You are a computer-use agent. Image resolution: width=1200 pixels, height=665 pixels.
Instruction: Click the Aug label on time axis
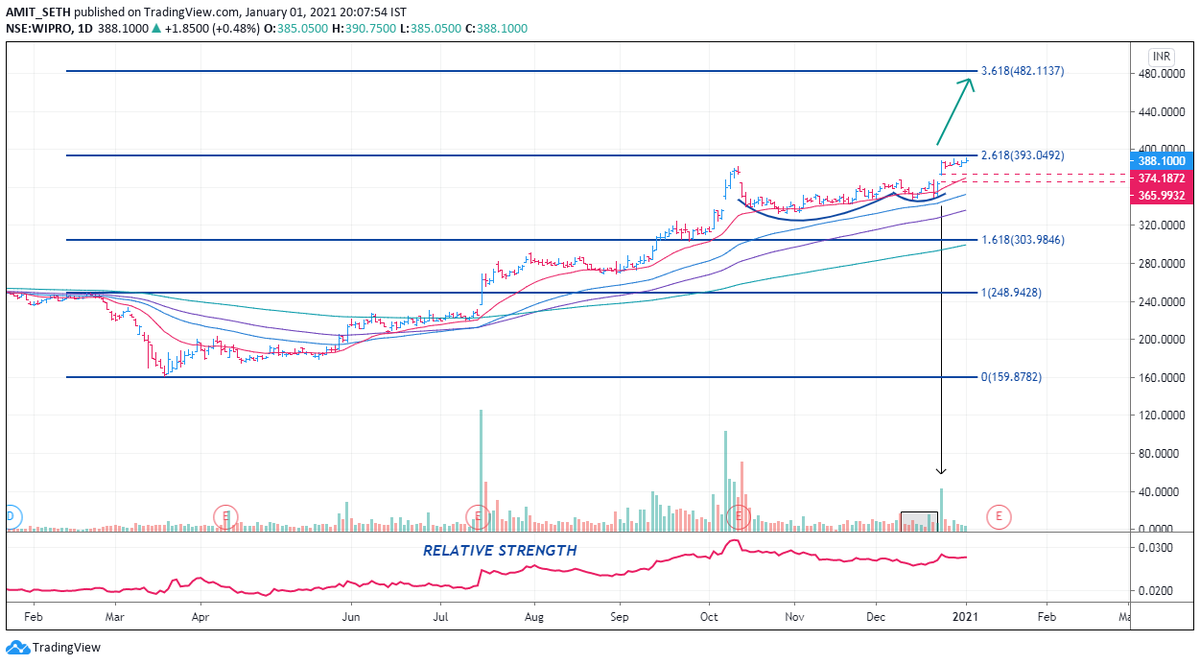(533, 619)
